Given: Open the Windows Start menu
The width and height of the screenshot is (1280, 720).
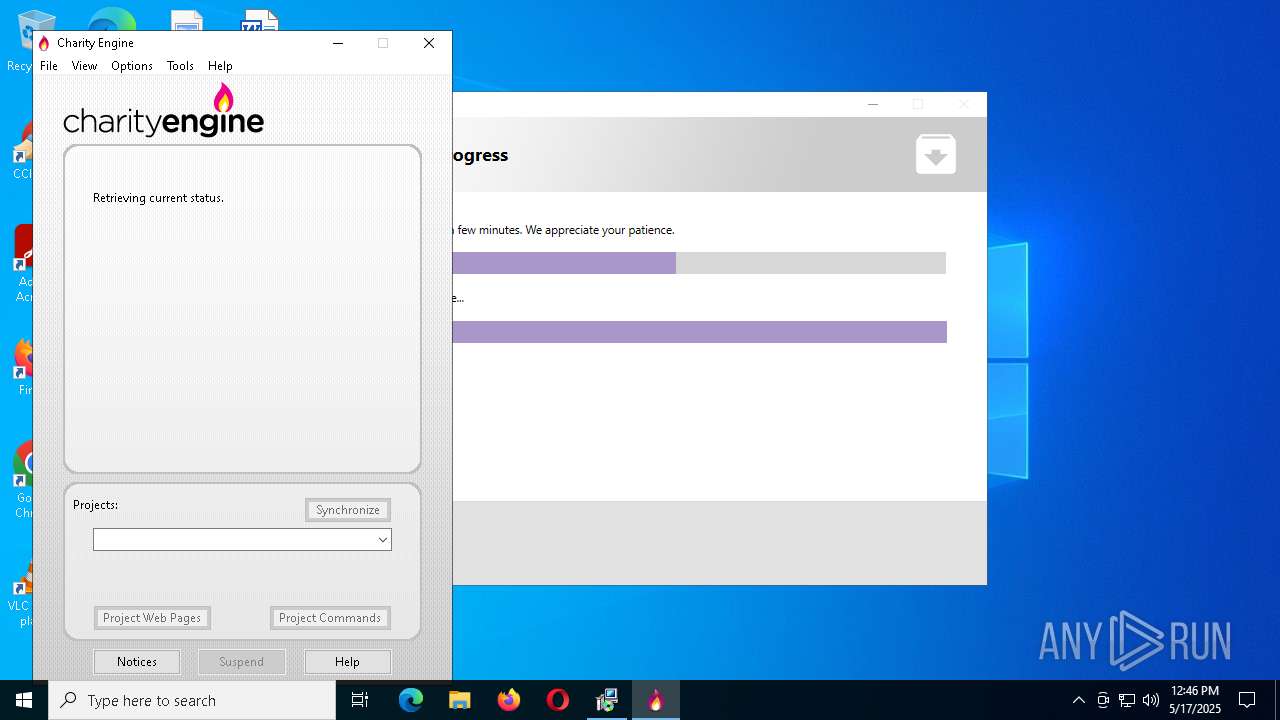Looking at the screenshot, I should pos(24,700).
